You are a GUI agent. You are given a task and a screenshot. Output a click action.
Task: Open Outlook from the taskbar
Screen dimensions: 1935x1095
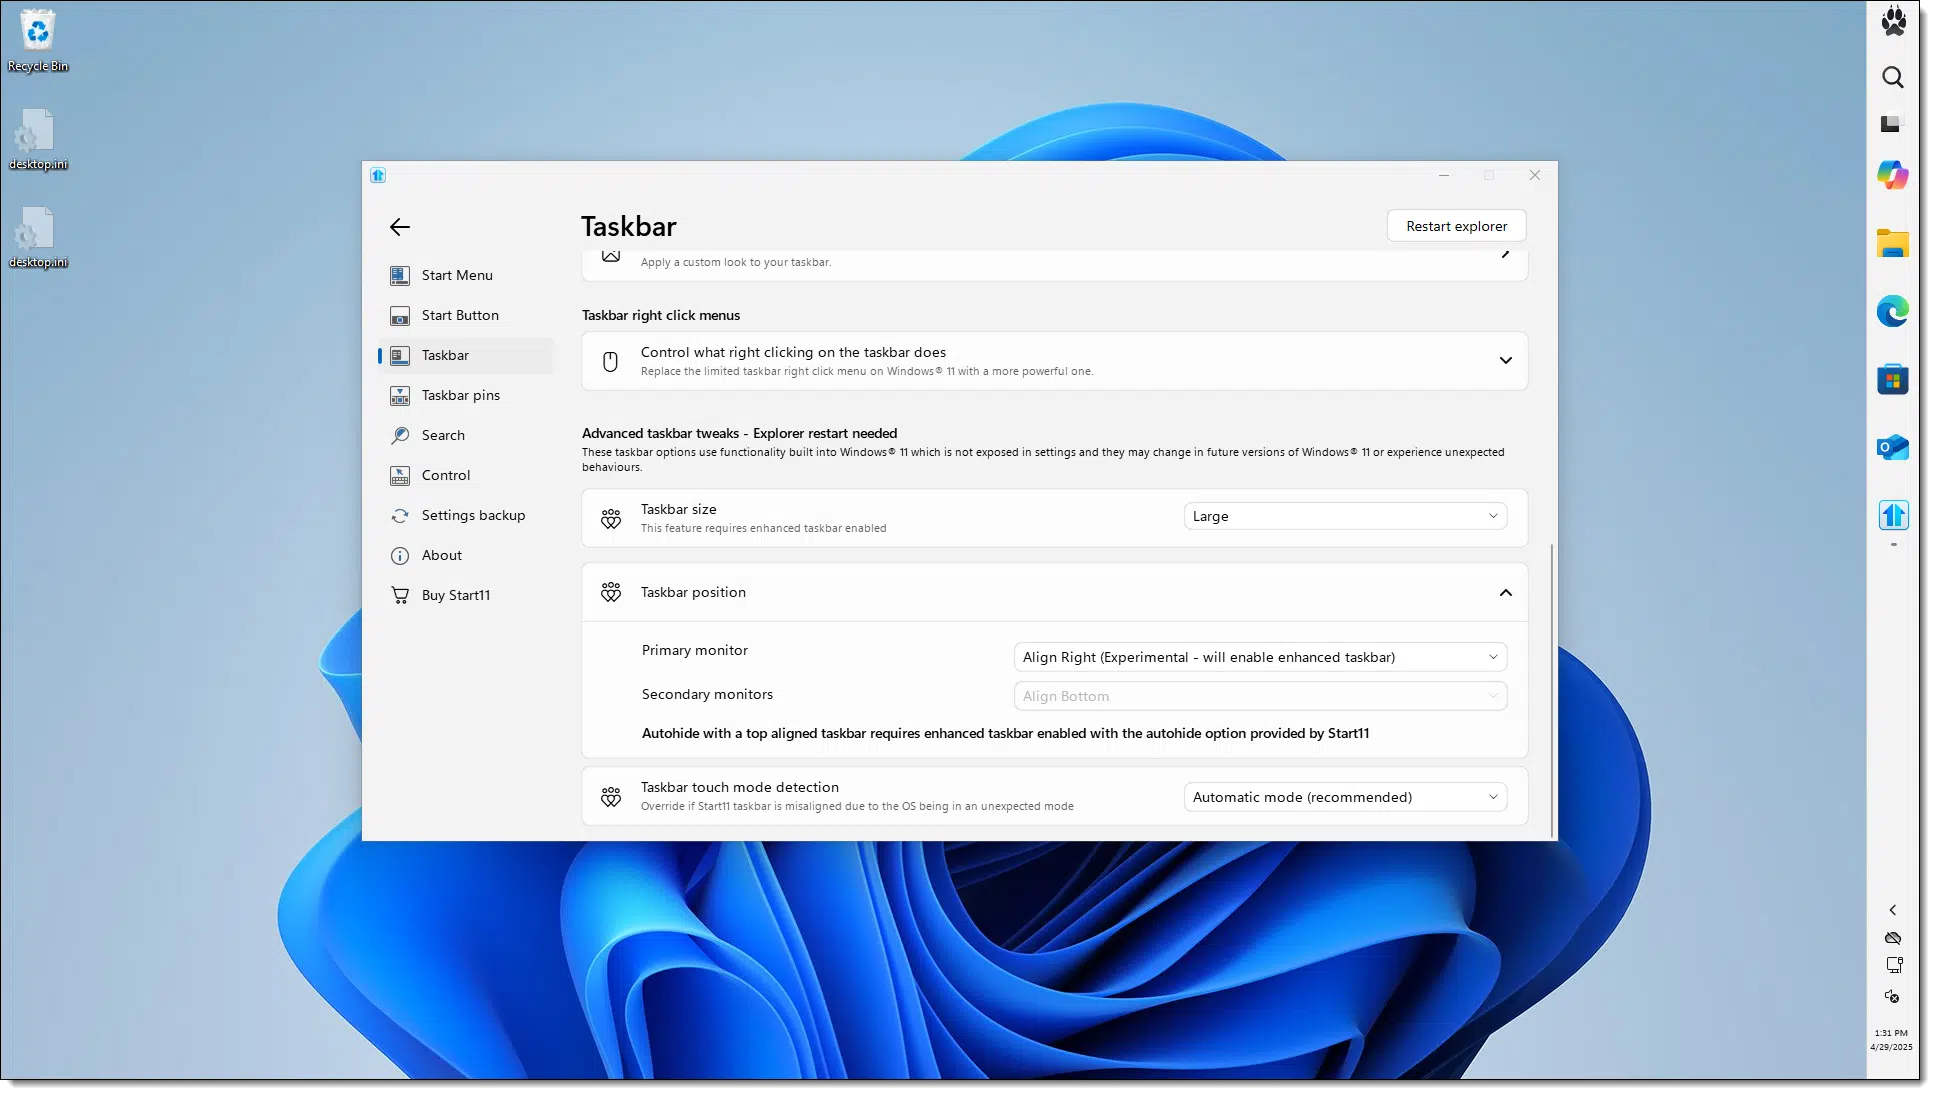pyautogui.click(x=1893, y=447)
